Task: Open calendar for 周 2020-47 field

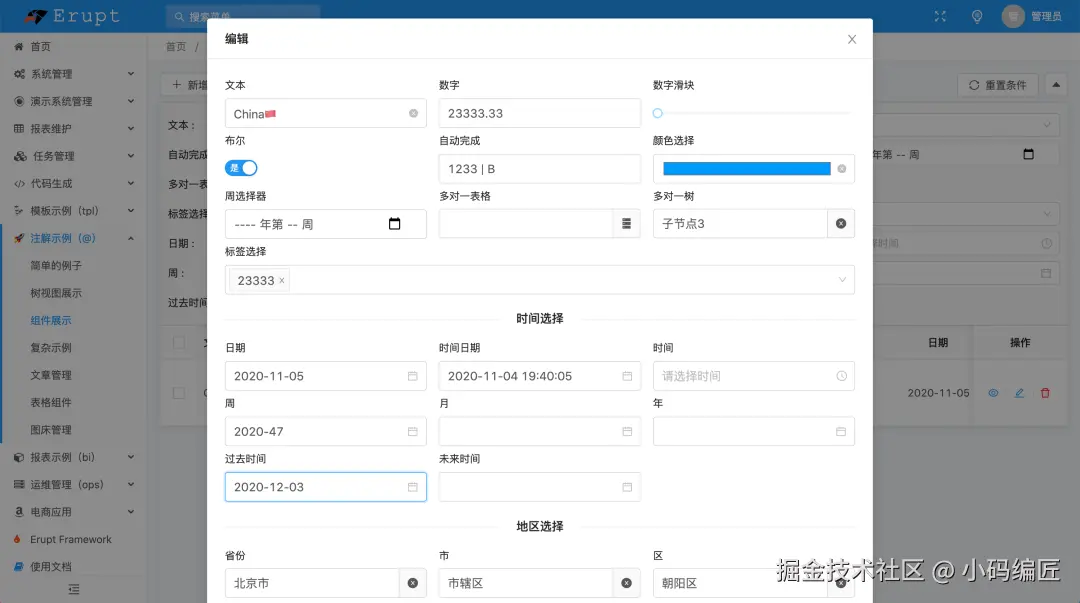Action: coord(413,431)
